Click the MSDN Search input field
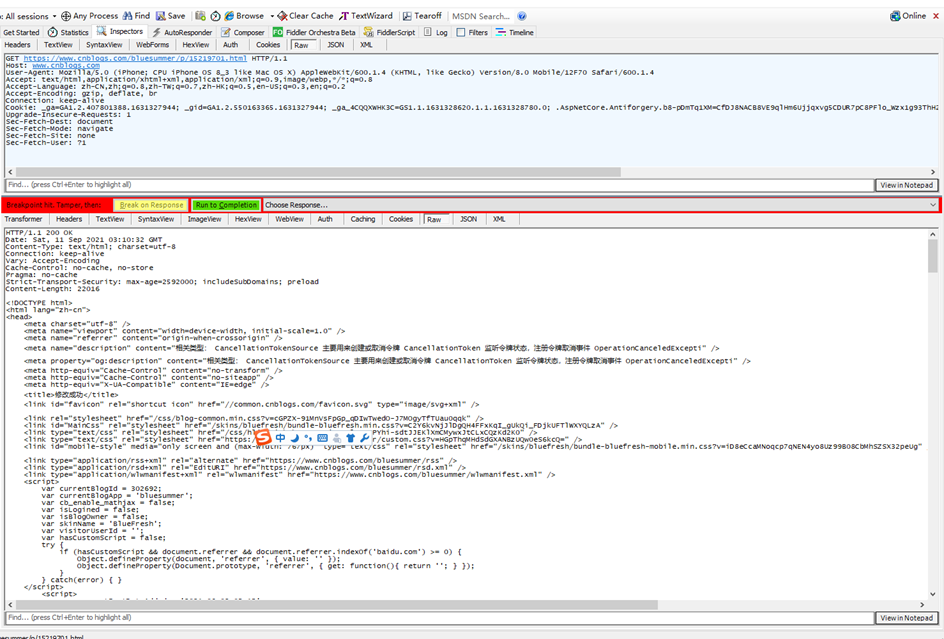 coord(481,16)
